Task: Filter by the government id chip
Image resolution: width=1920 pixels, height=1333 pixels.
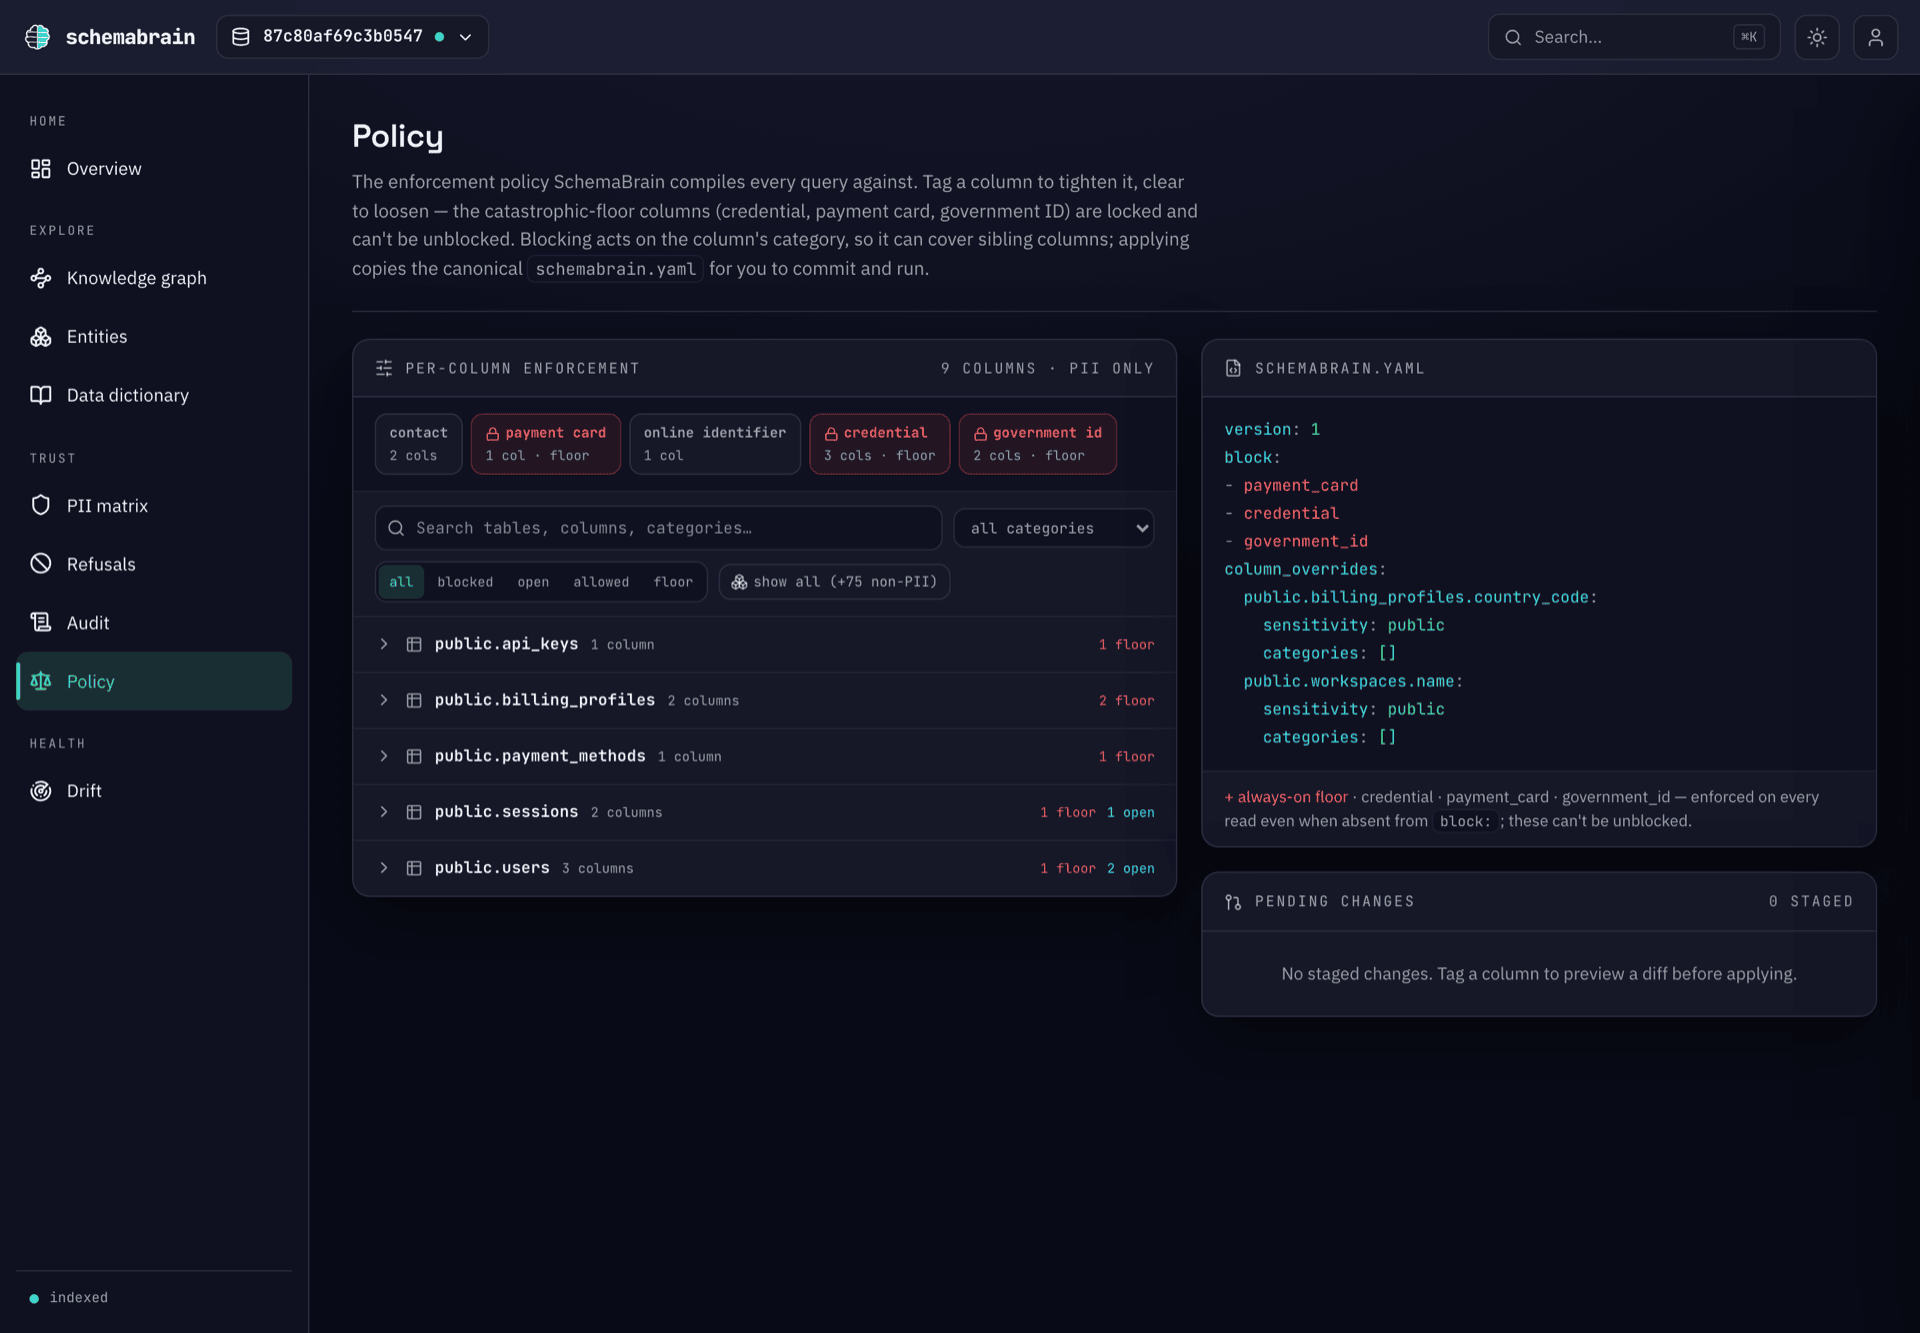Action: [x=1037, y=444]
